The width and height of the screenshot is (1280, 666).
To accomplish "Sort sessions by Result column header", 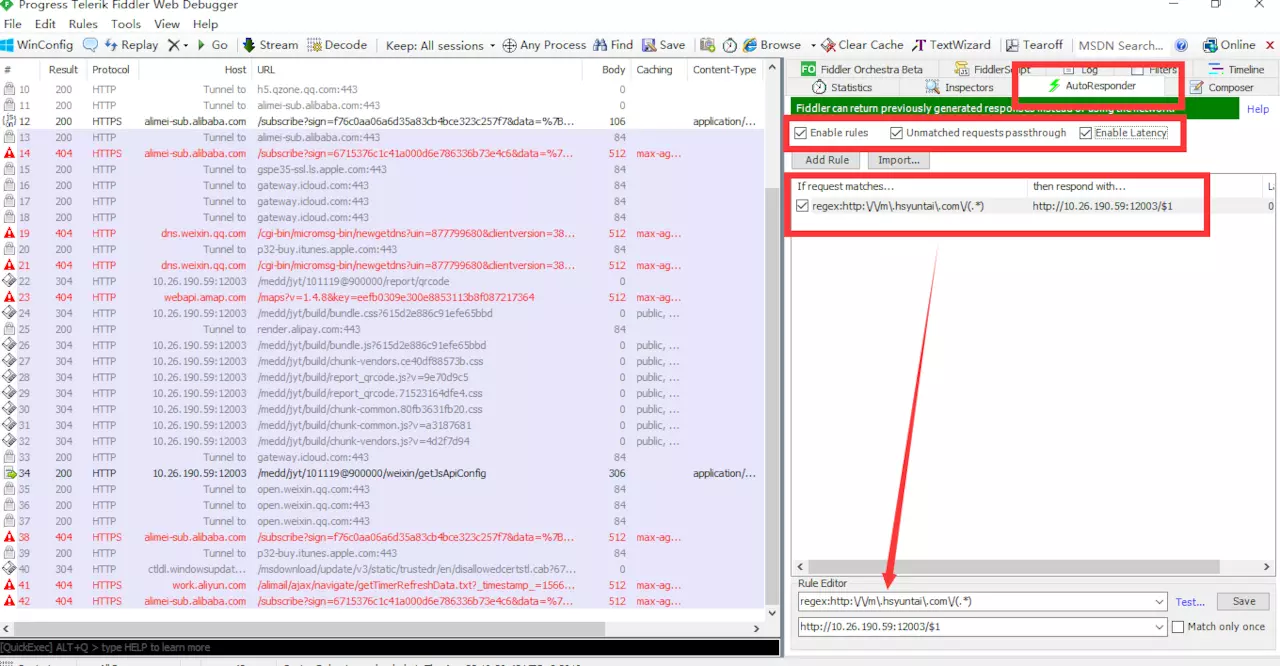I will [x=63, y=70].
